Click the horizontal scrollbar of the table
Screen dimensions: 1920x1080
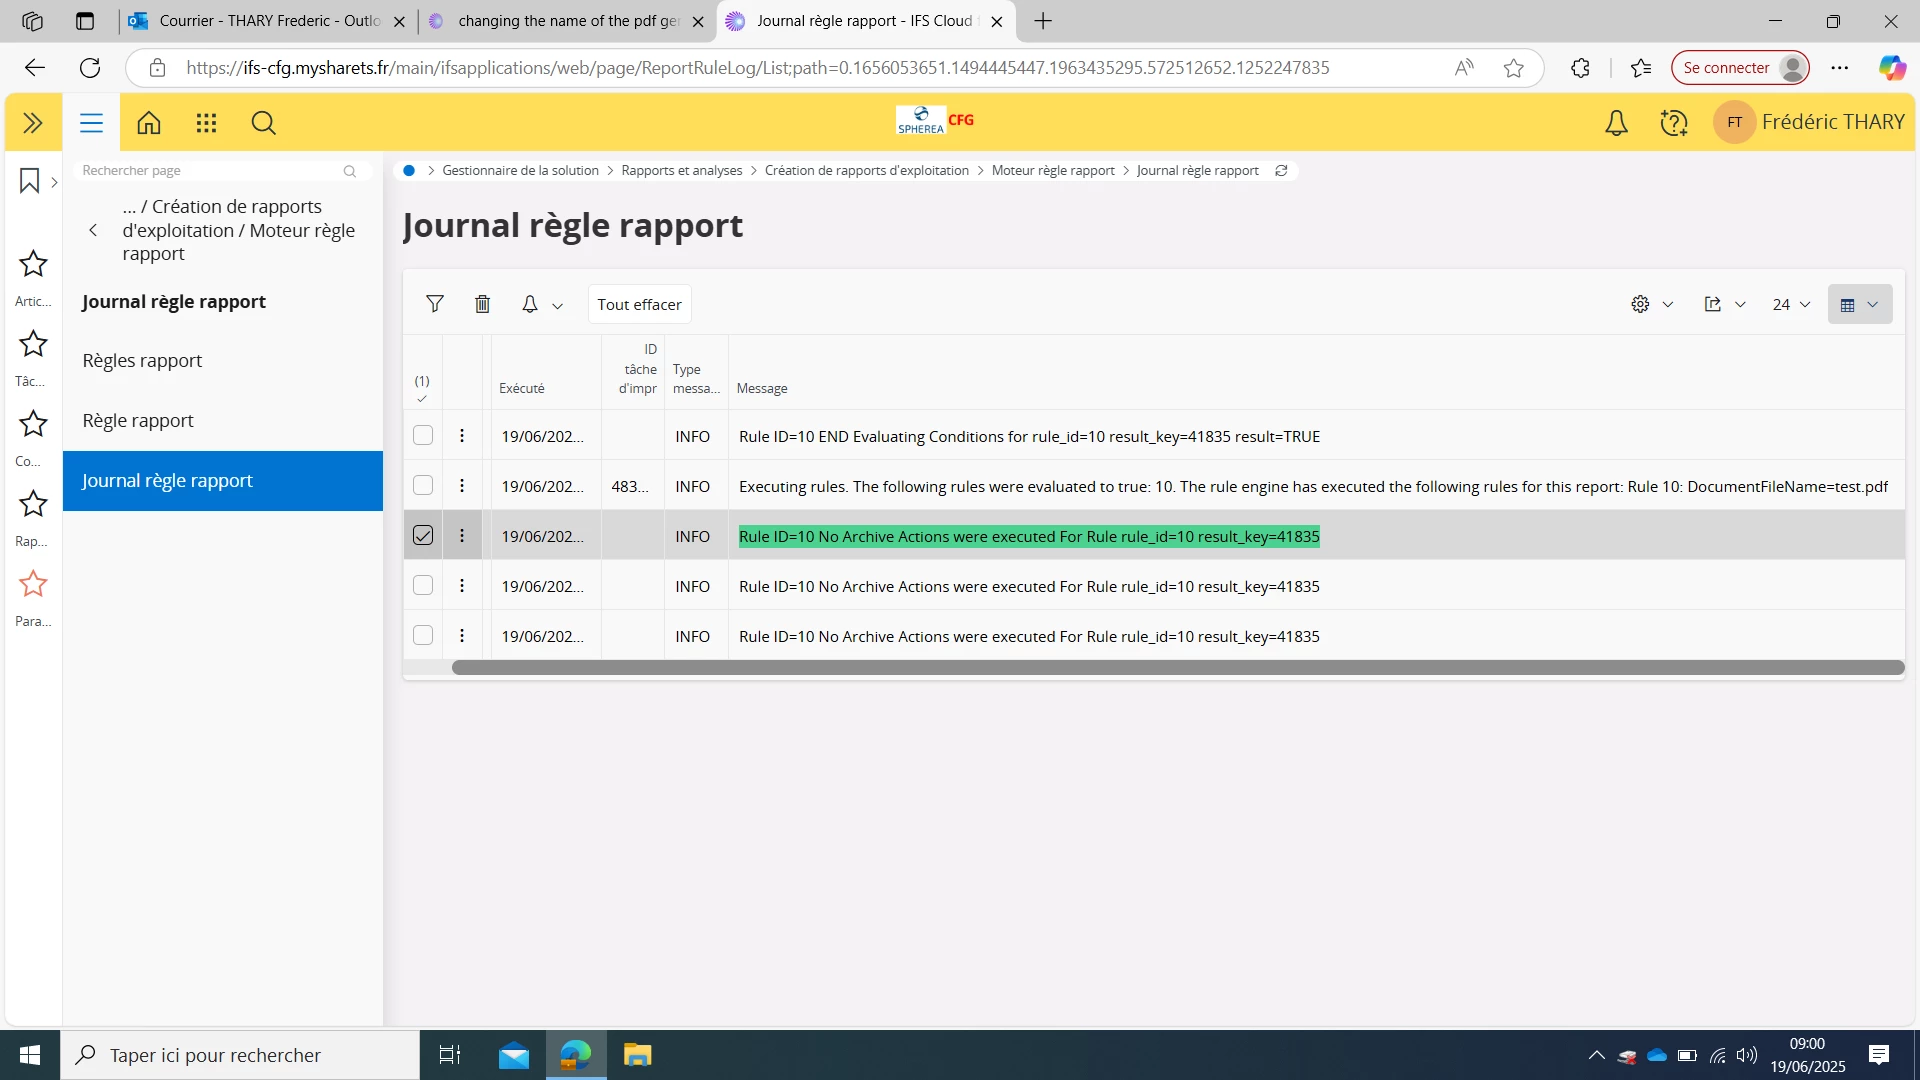[x=1177, y=667]
